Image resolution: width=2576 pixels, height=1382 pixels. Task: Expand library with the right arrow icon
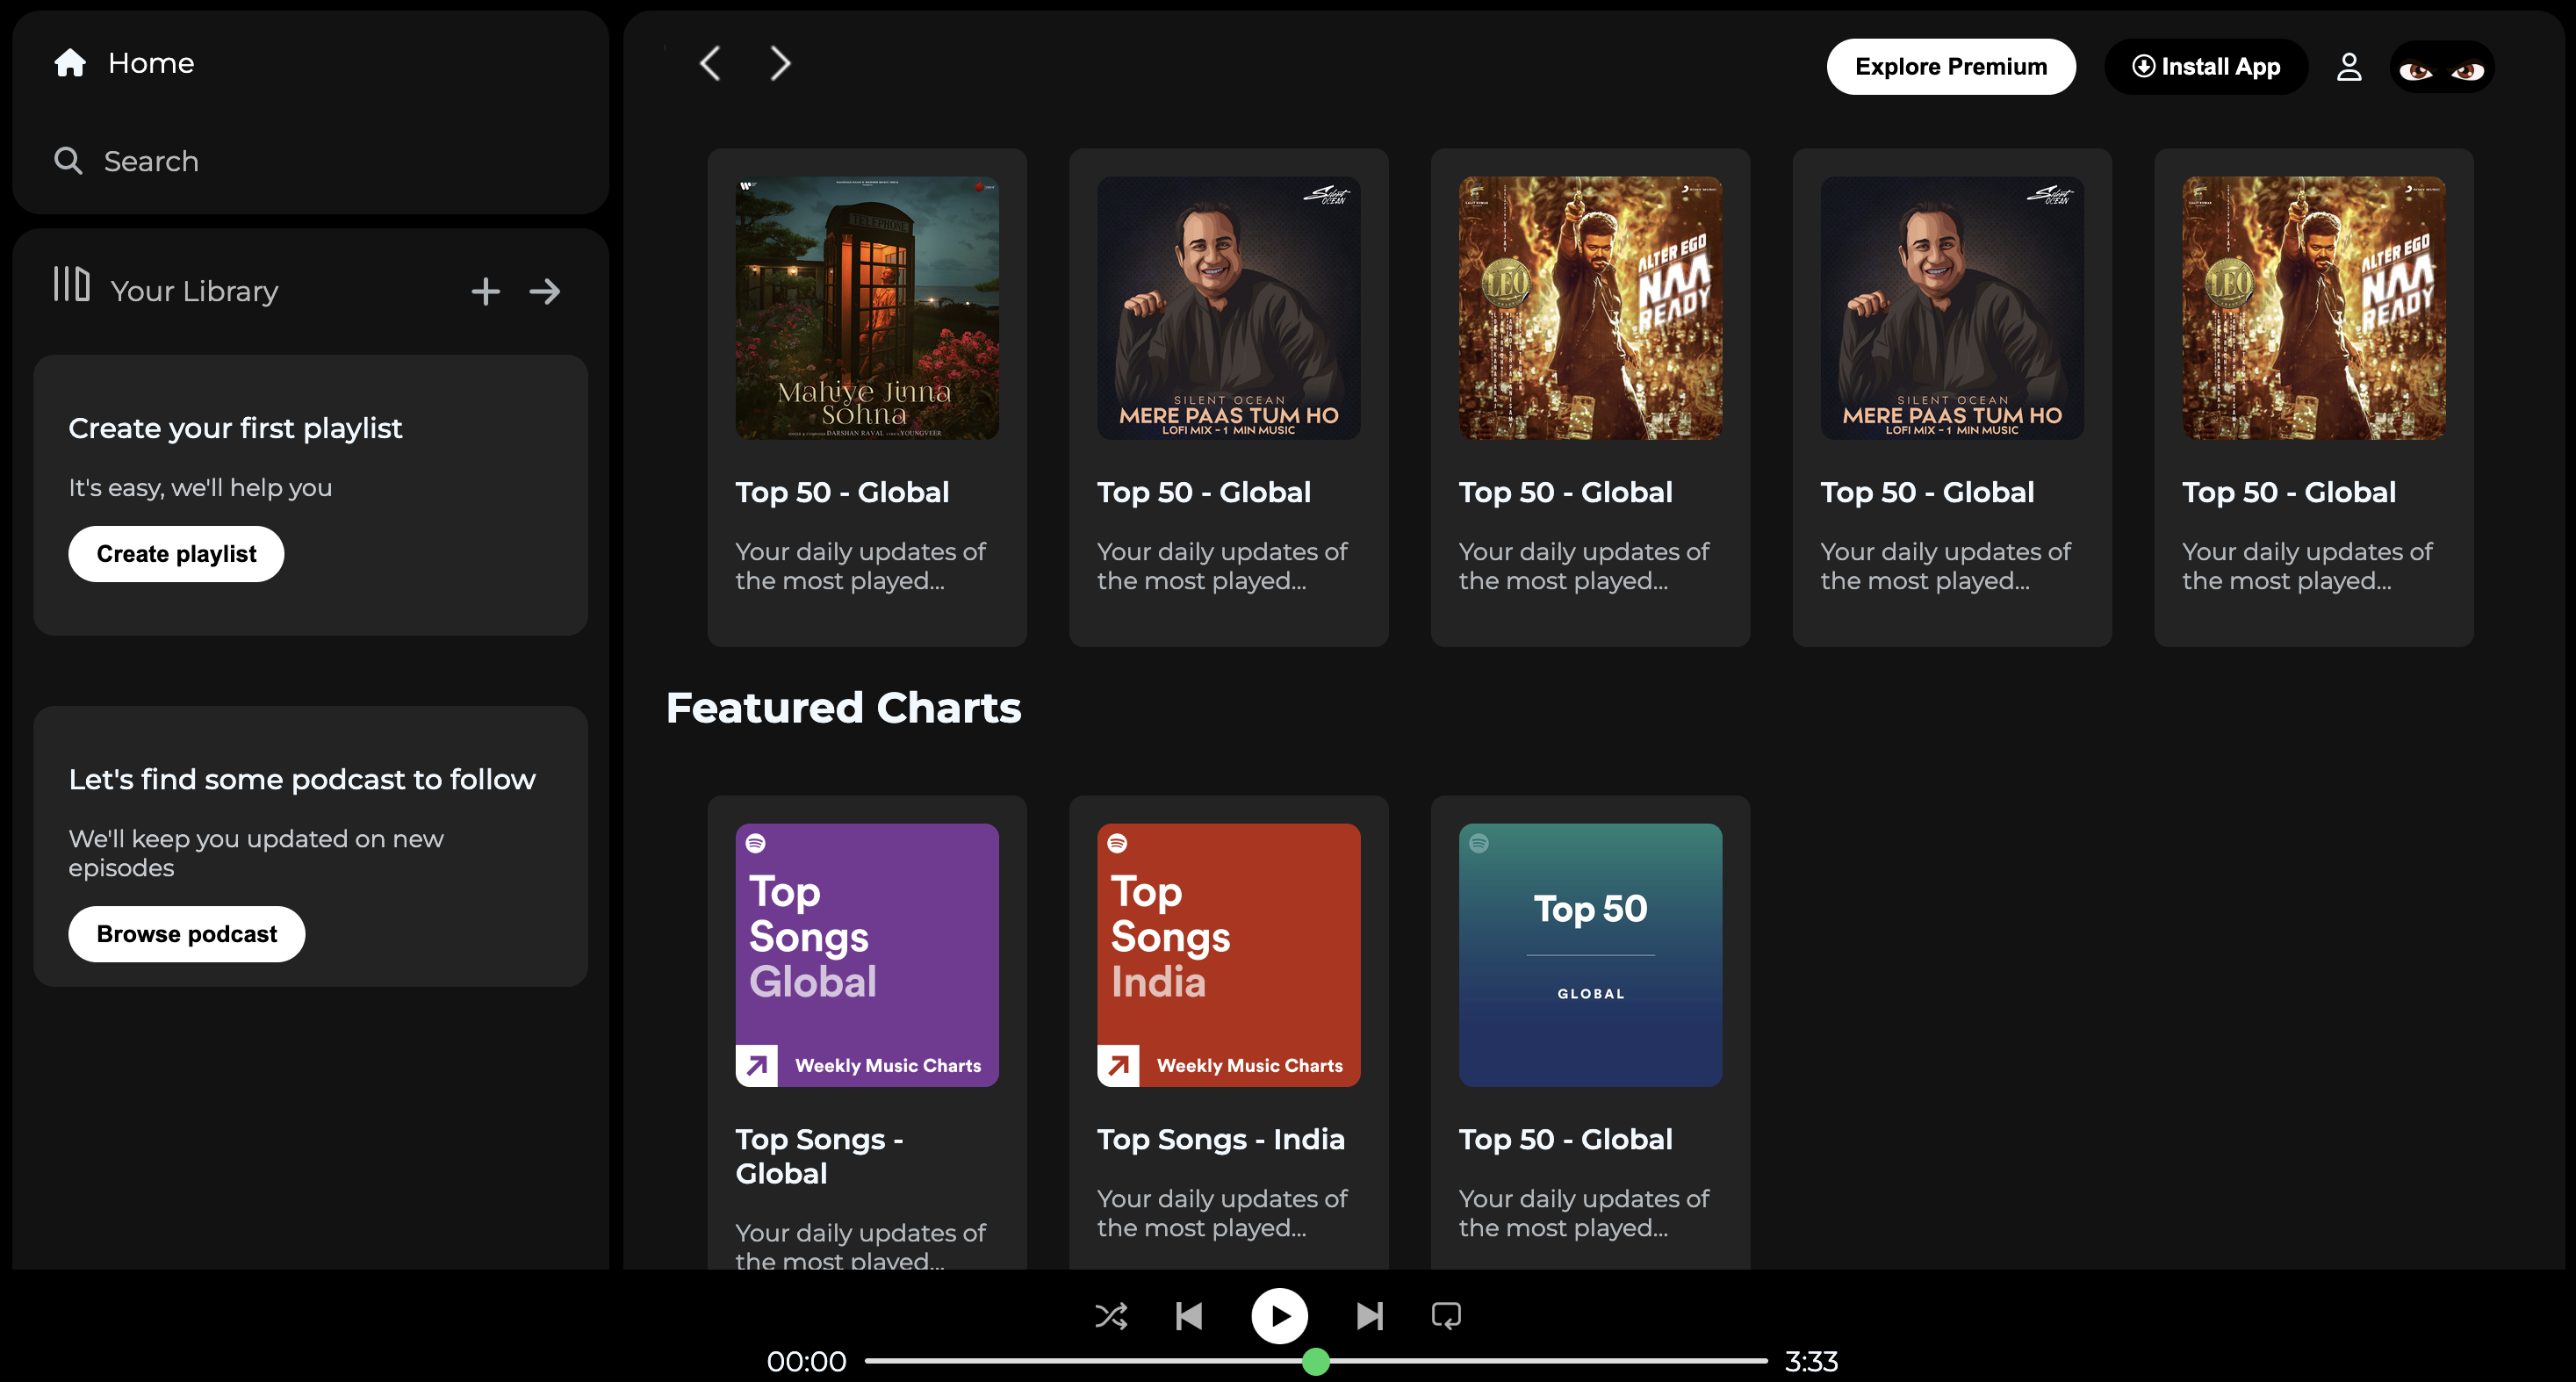point(545,291)
